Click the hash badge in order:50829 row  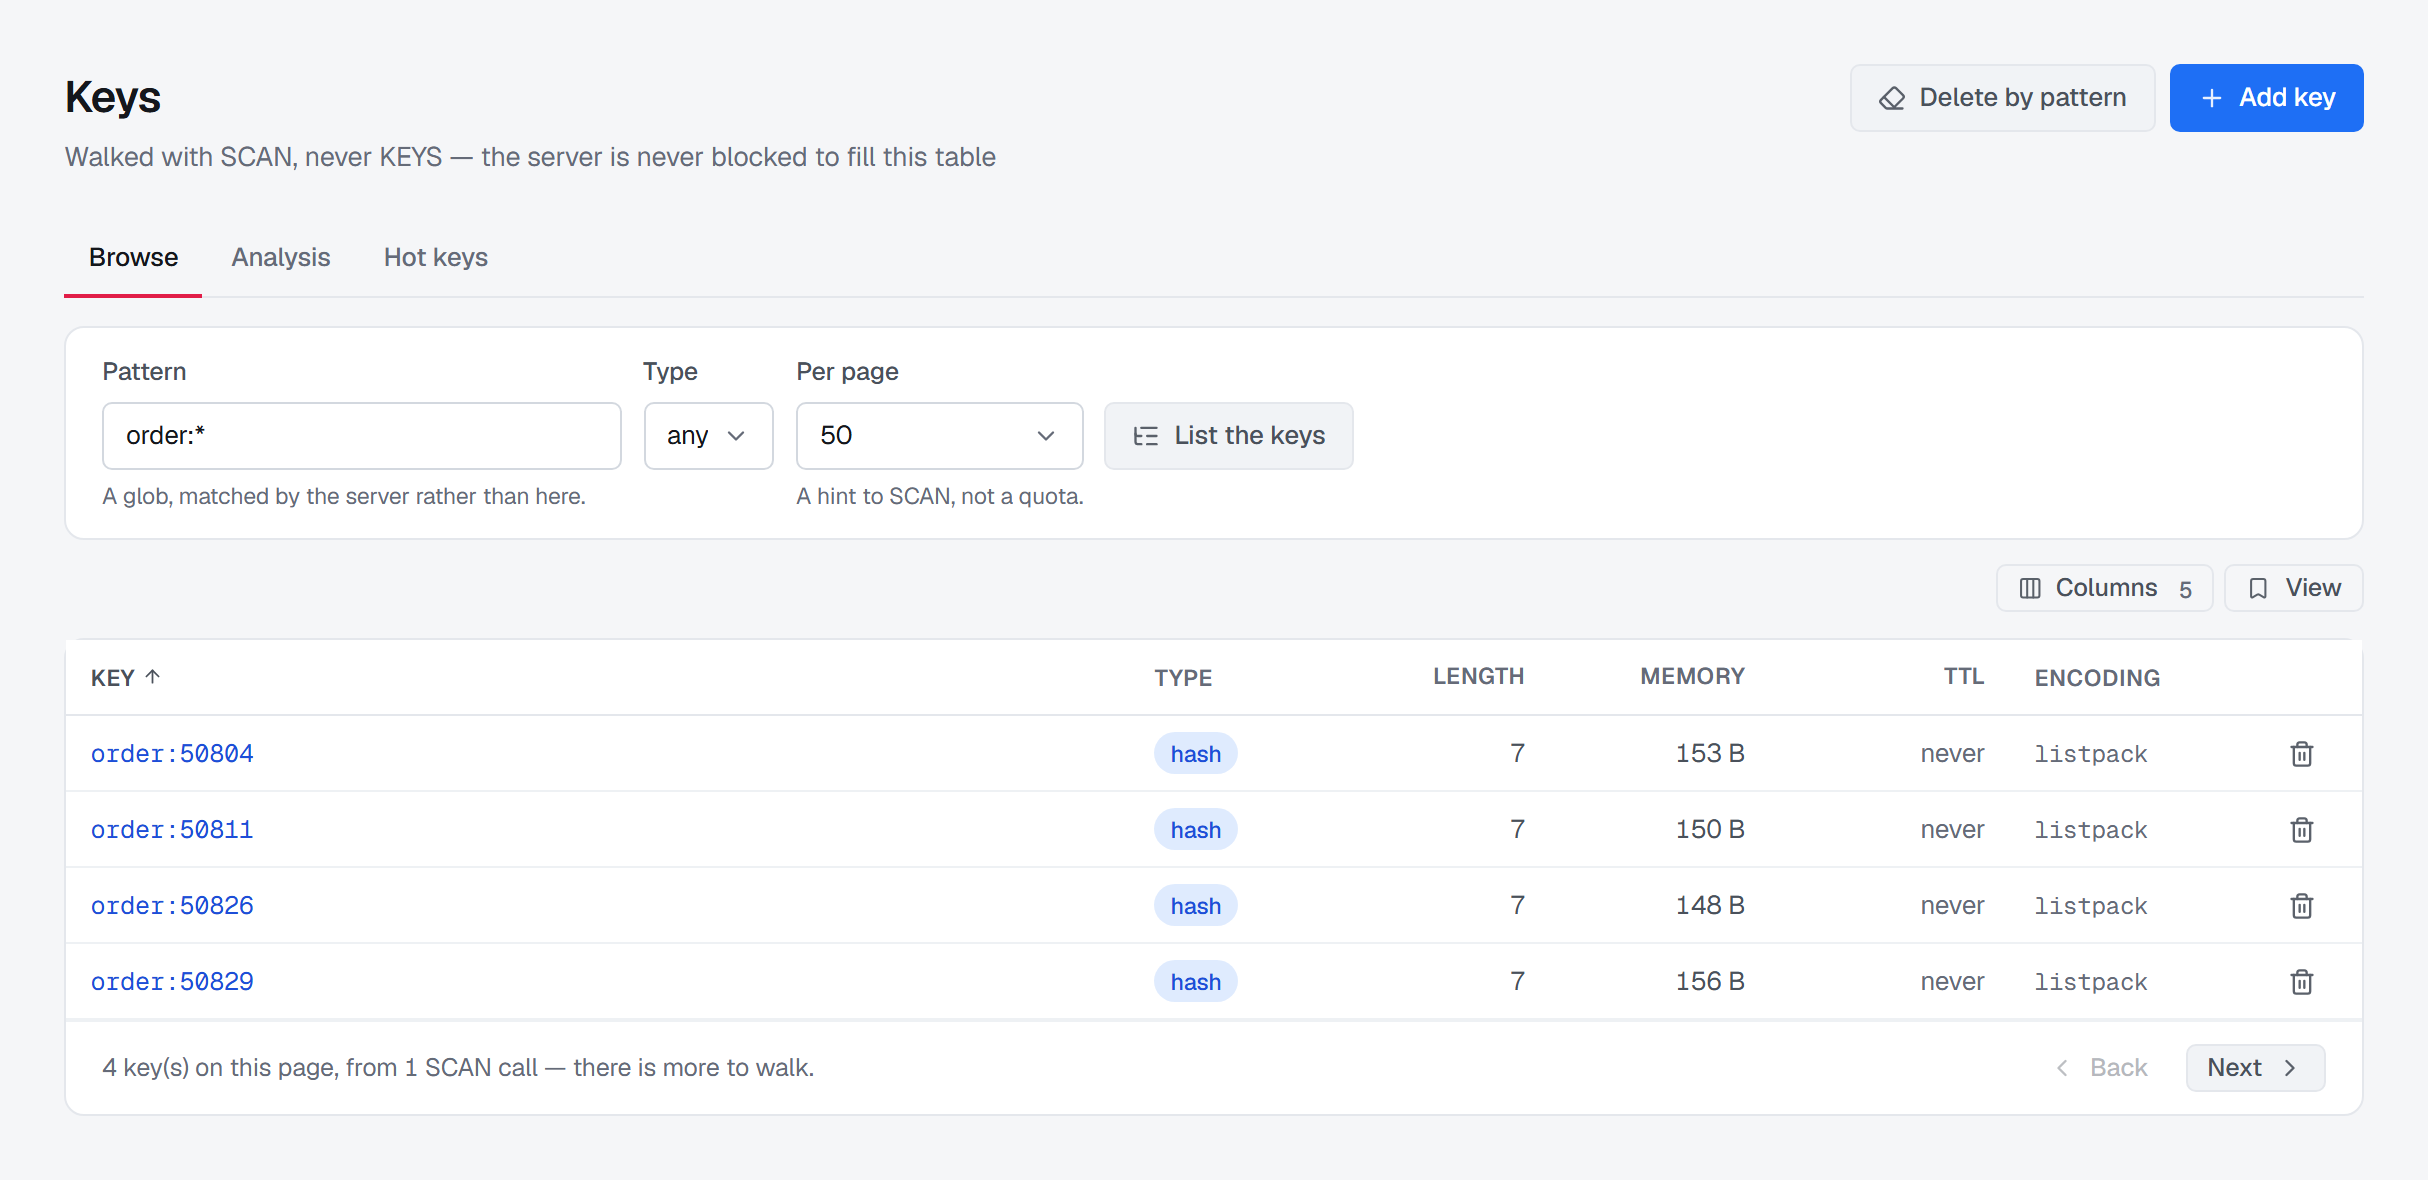coord(1195,981)
